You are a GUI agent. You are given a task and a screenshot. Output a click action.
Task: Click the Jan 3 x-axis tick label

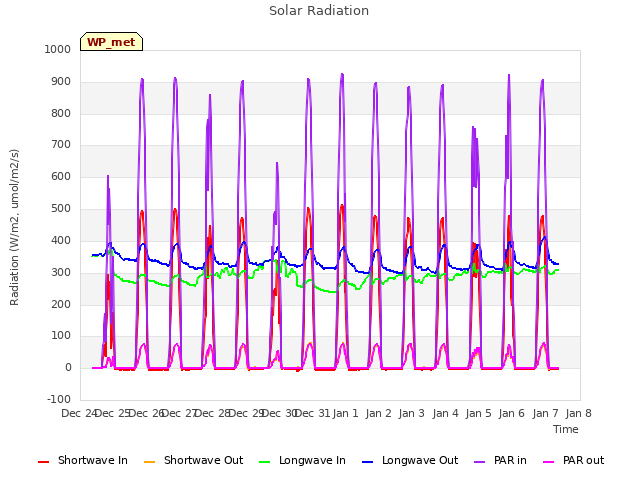click(411, 413)
